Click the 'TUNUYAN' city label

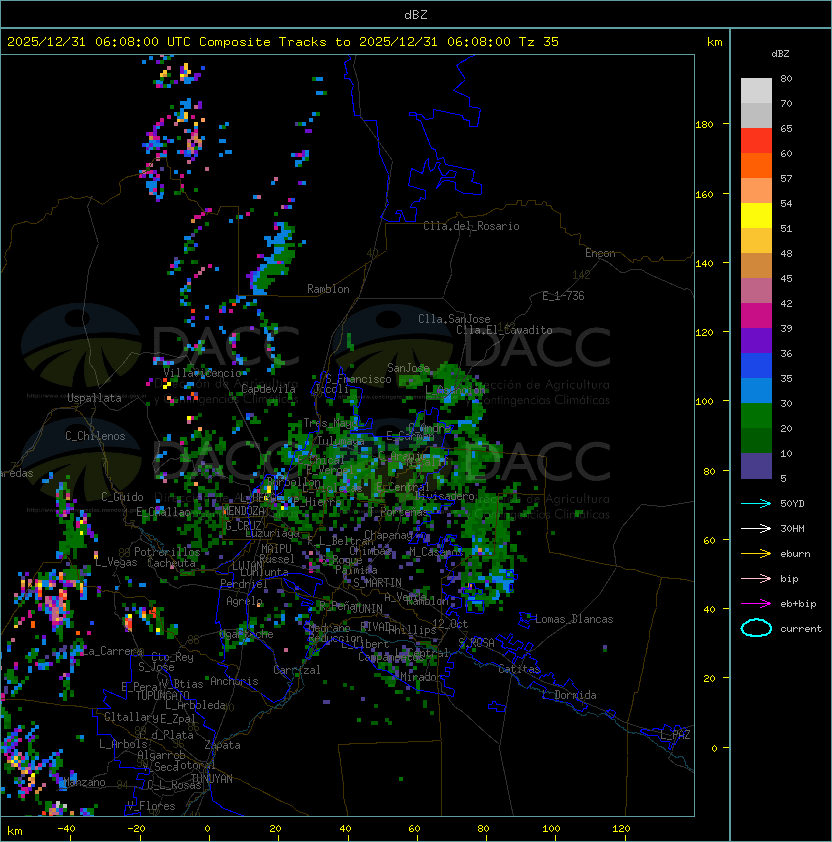click(212, 779)
